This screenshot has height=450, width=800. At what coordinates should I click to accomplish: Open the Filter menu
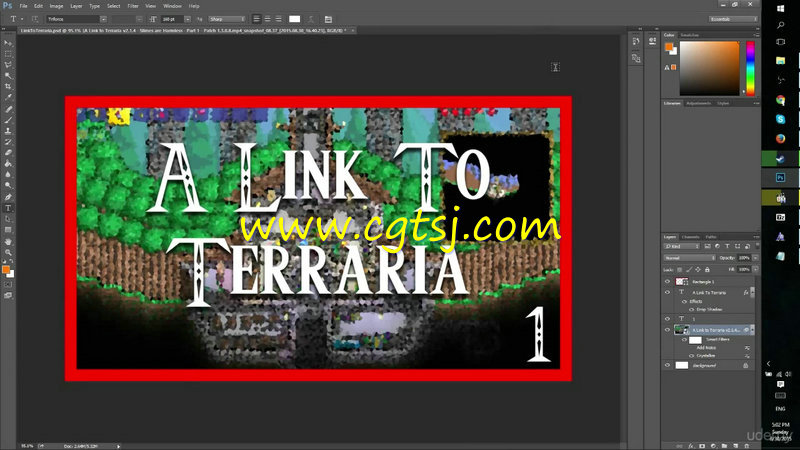[133, 6]
